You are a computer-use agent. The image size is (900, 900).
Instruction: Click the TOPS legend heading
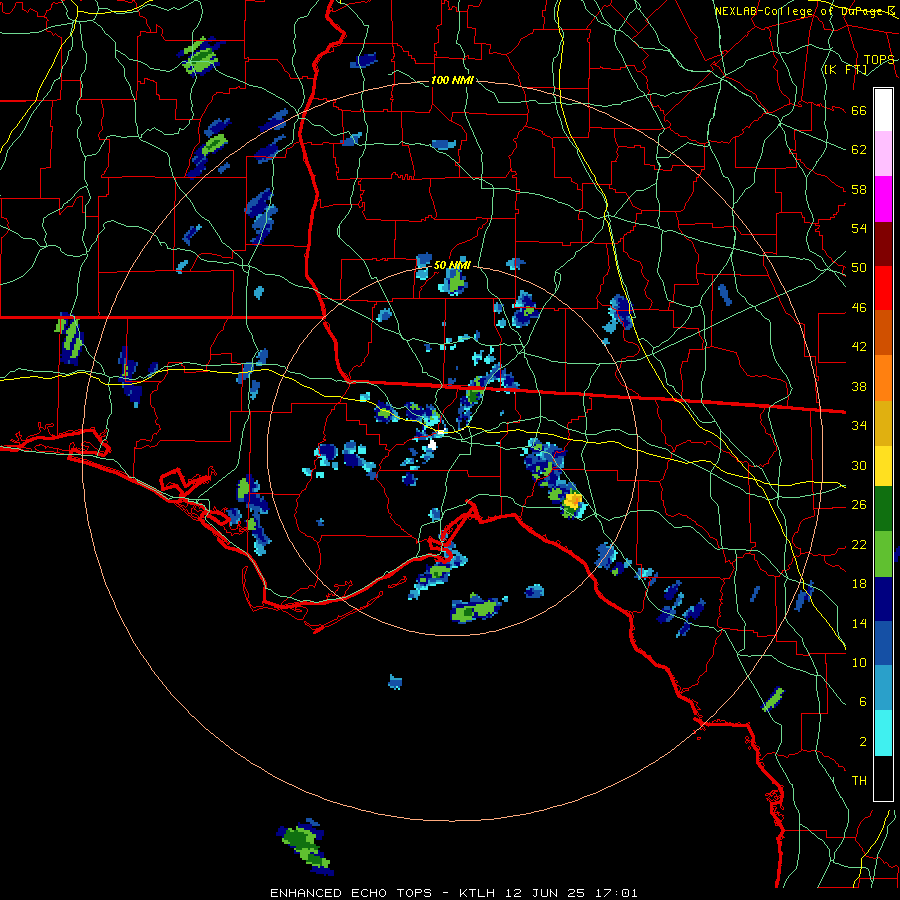click(x=879, y=59)
